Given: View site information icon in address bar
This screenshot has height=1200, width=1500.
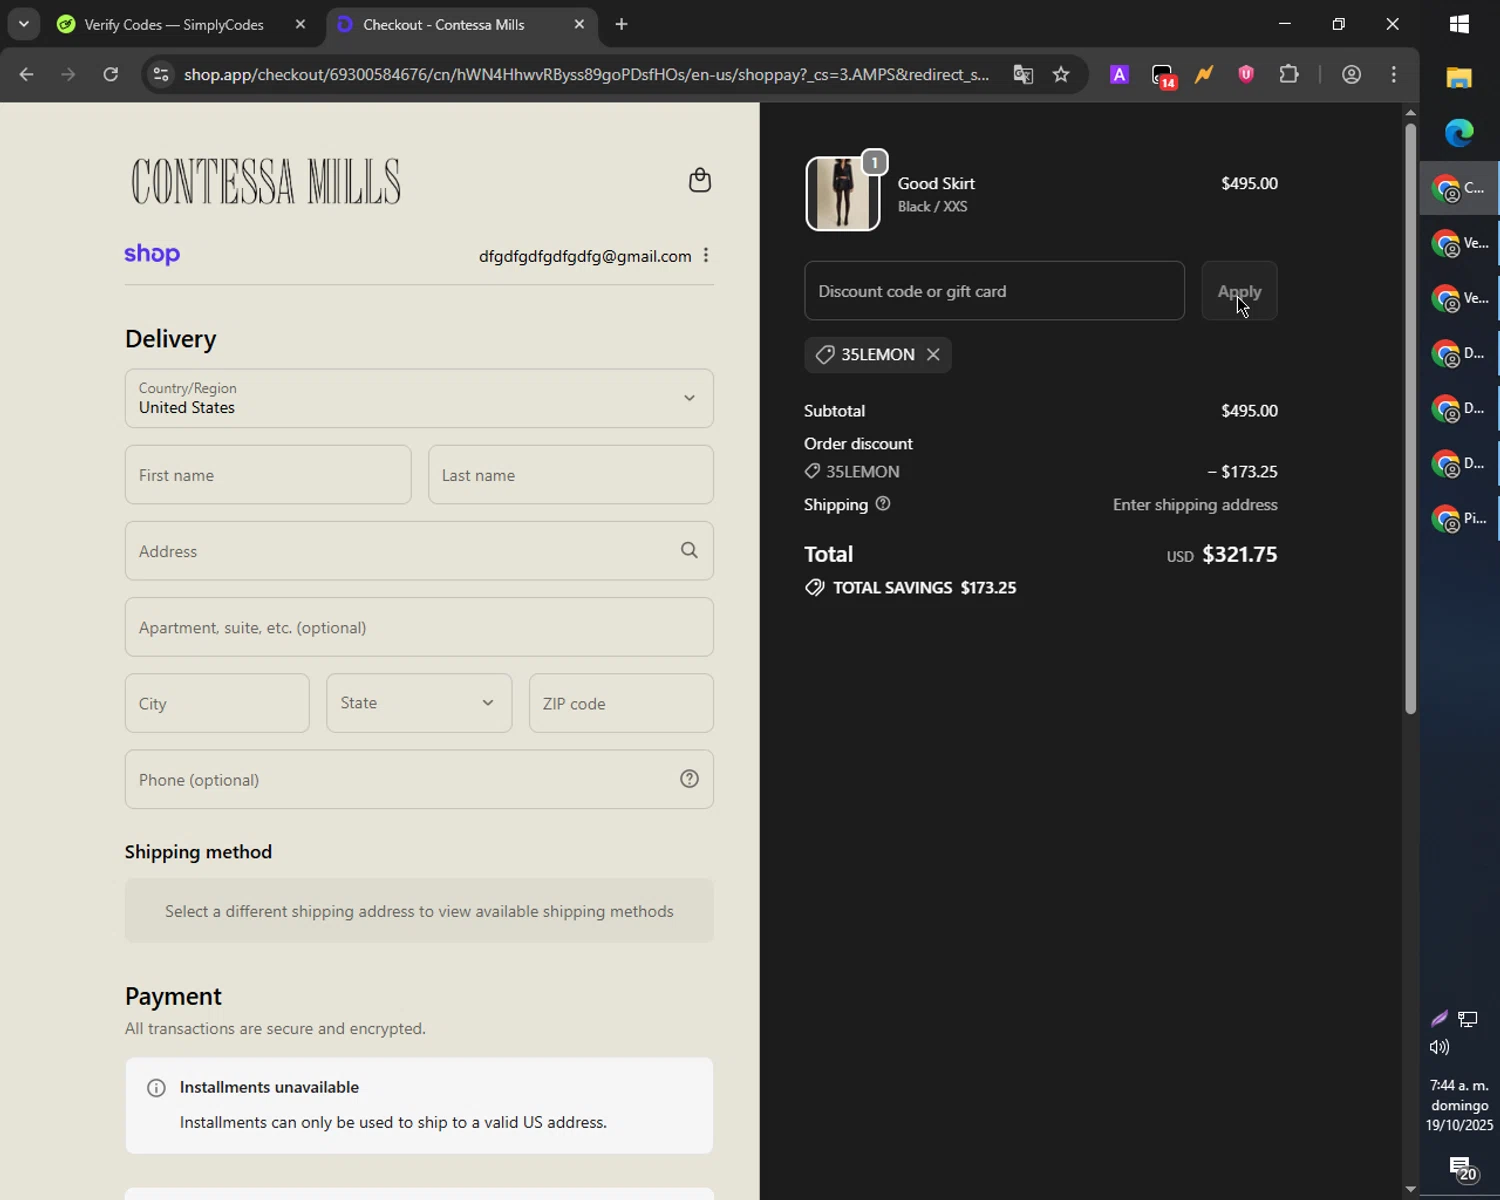Looking at the screenshot, I should [x=161, y=74].
